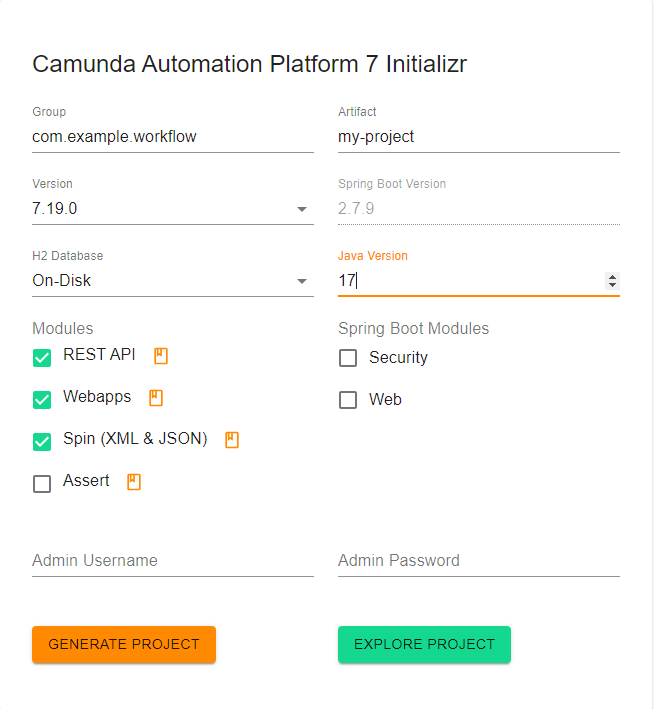Disable the Spin (XML & JSON) module
Screen dimensions: 654x709
(x=42, y=441)
